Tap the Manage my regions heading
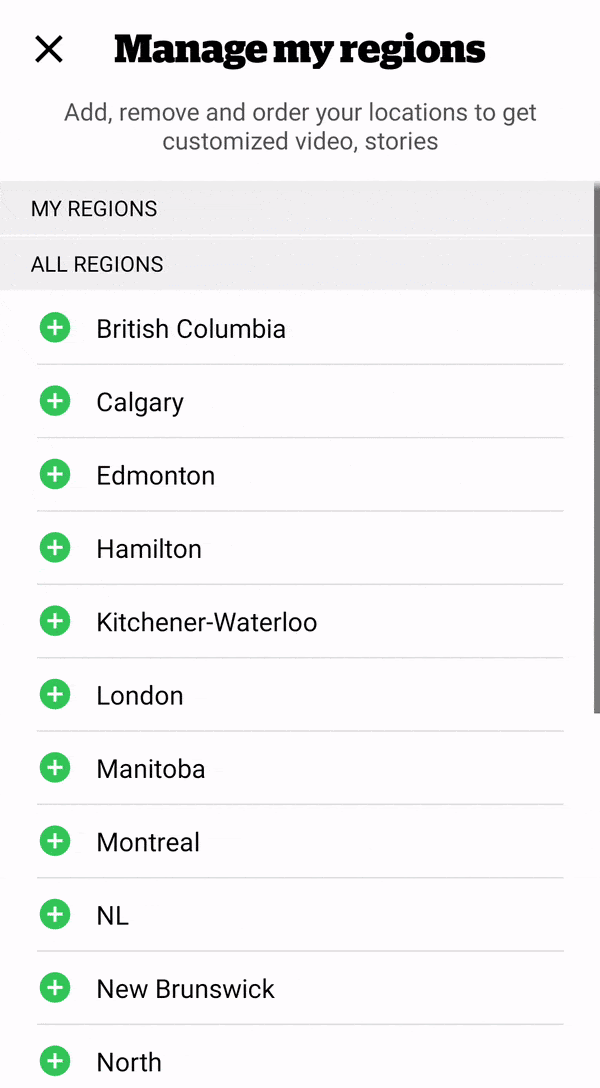 click(299, 49)
